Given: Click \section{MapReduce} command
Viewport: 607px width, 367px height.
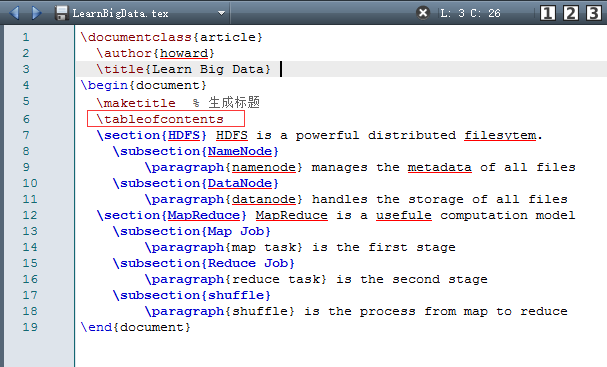Looking at the screenshot, I should (x=171, y=215).
